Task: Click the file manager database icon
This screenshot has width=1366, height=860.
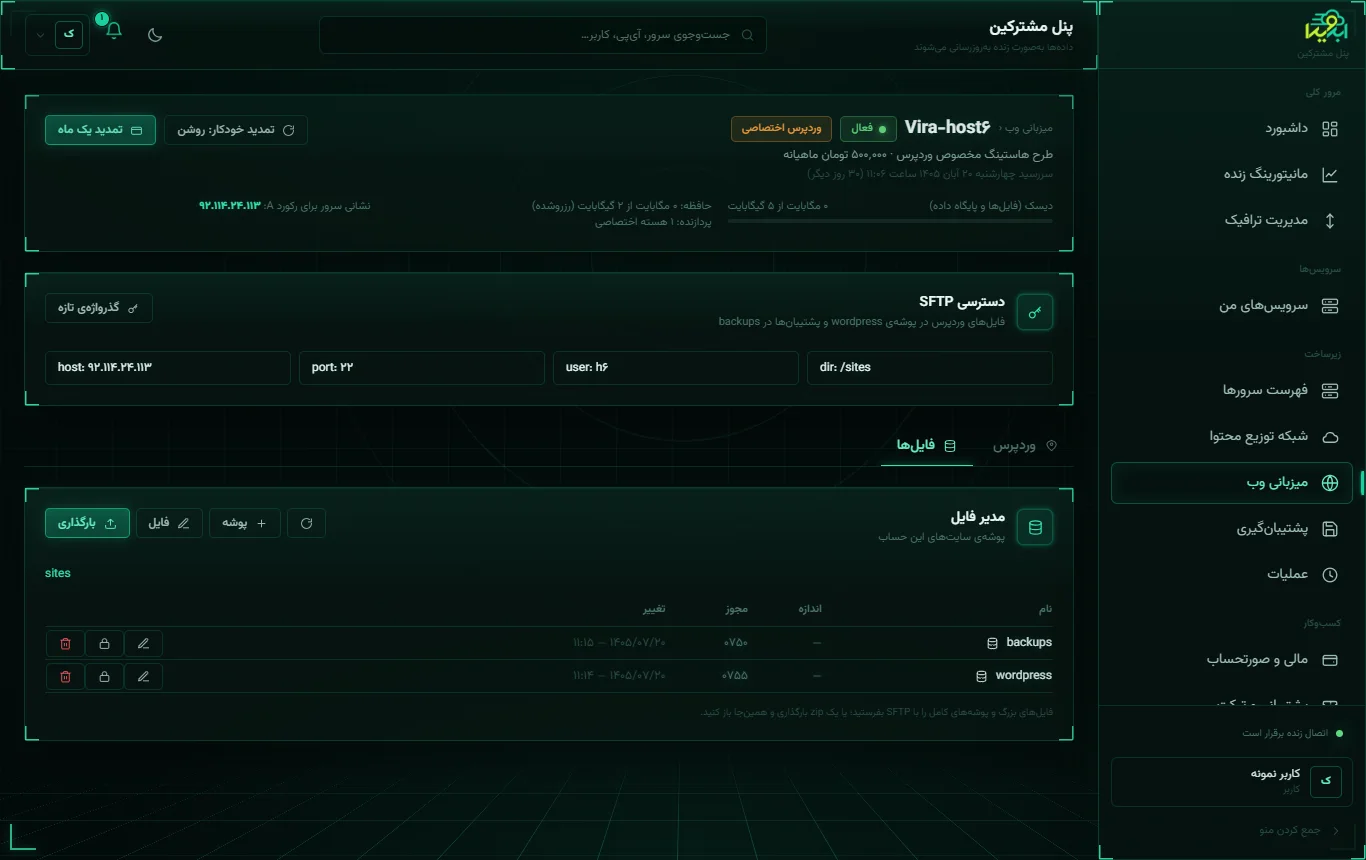Action: [1035, 527]
